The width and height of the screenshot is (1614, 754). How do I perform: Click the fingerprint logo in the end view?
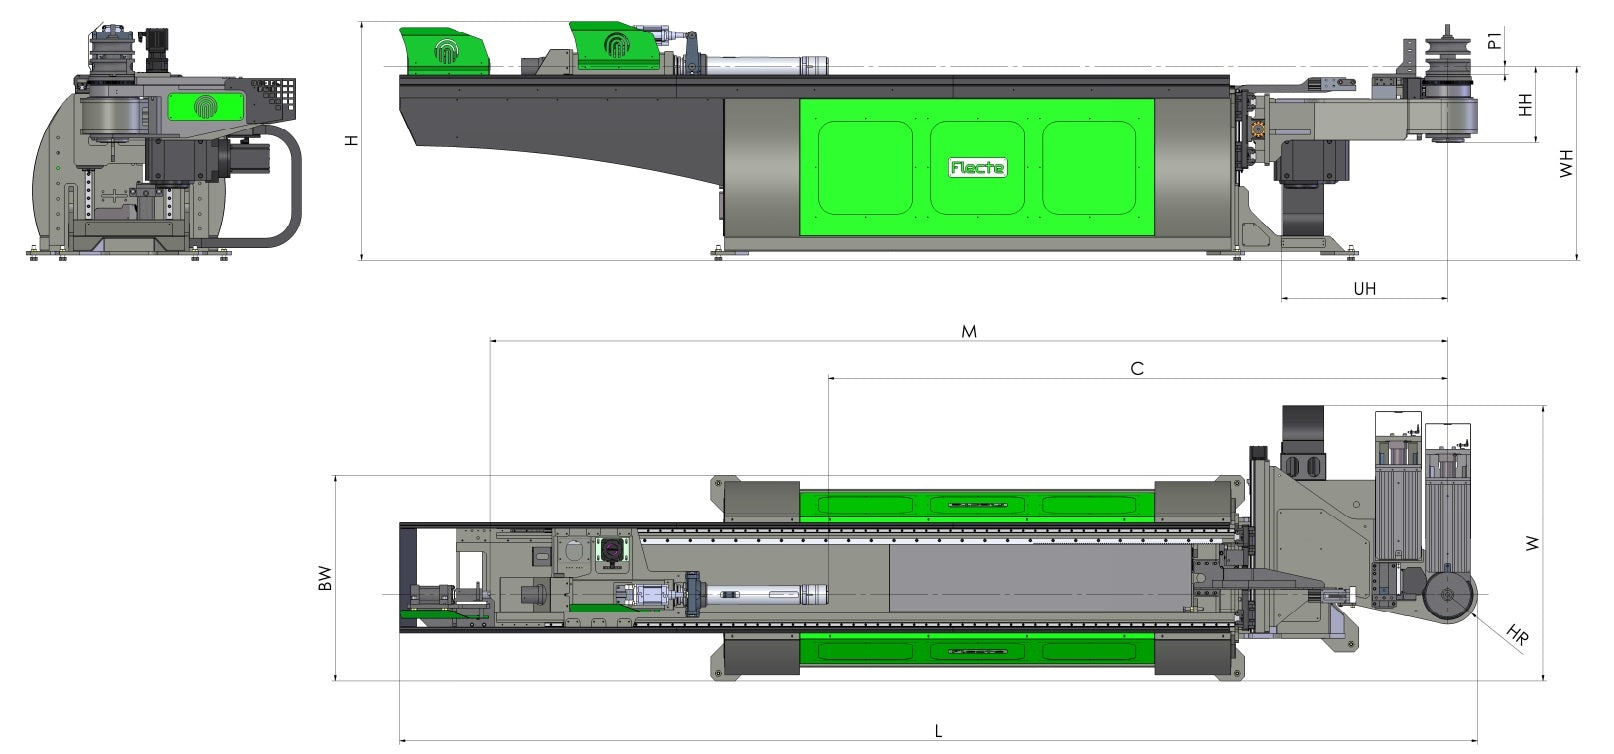pyautogui.click(x=205, y=107)
